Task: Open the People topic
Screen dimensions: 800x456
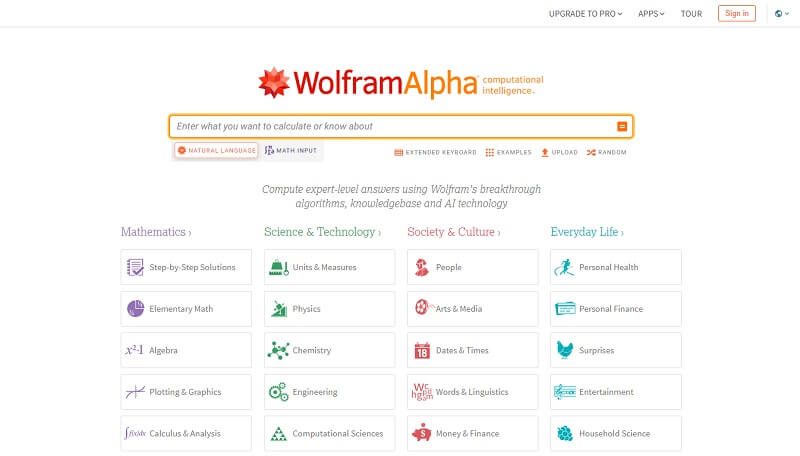Action: tap(472, 267)
